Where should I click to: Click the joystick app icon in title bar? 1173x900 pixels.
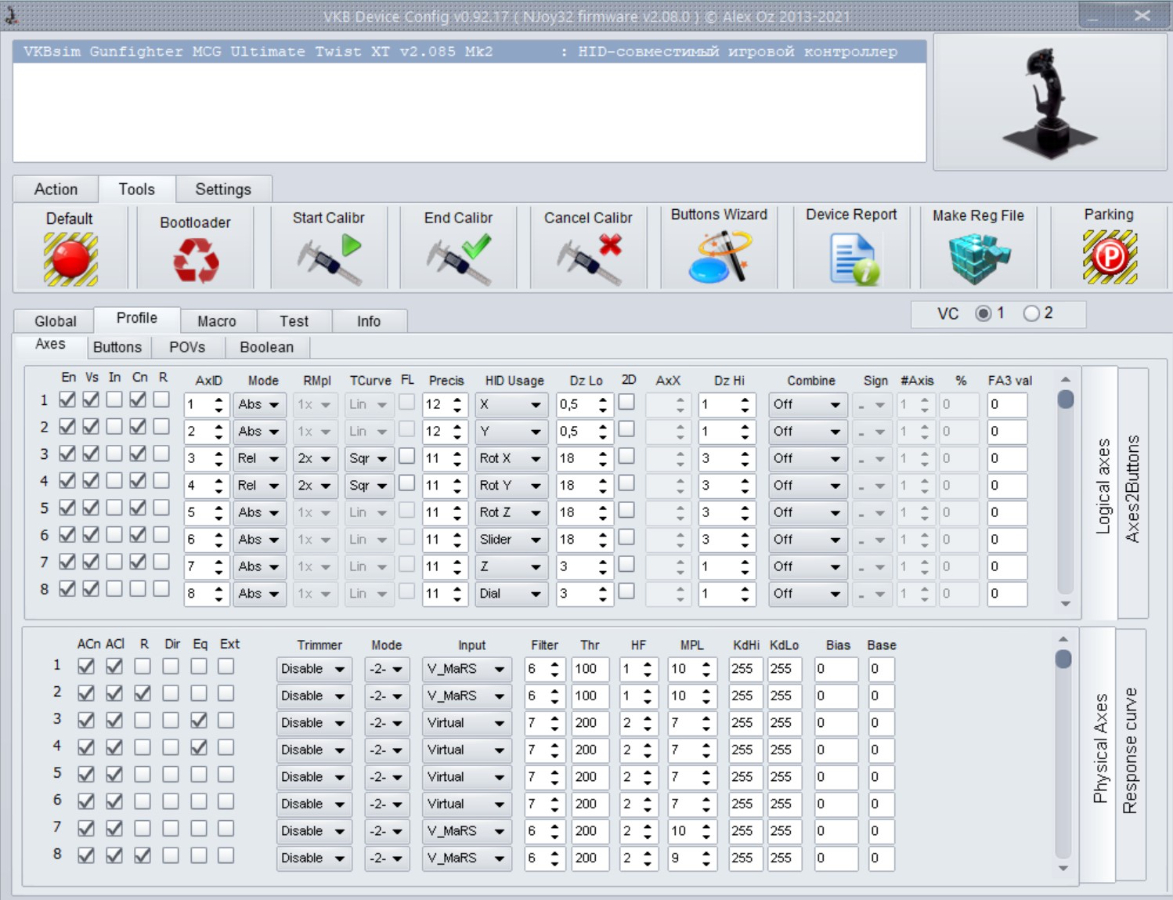tap(11, 14)
